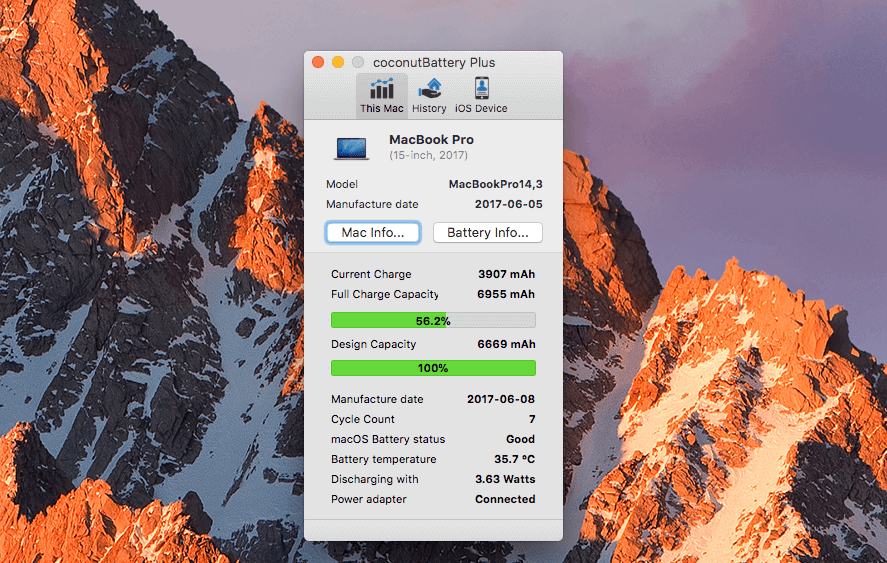
Task: Select the History tab label
Action: click(x=429, y=109)
